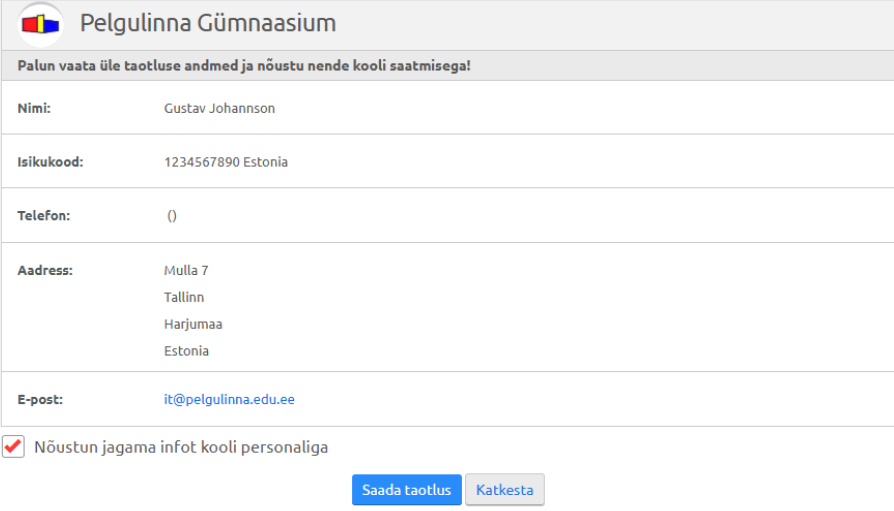Image resolution: width=894 pixels, height=511 pixels.
Task: Click the Nimi field label
Action: pyautogui.click(x=34, y=108)
